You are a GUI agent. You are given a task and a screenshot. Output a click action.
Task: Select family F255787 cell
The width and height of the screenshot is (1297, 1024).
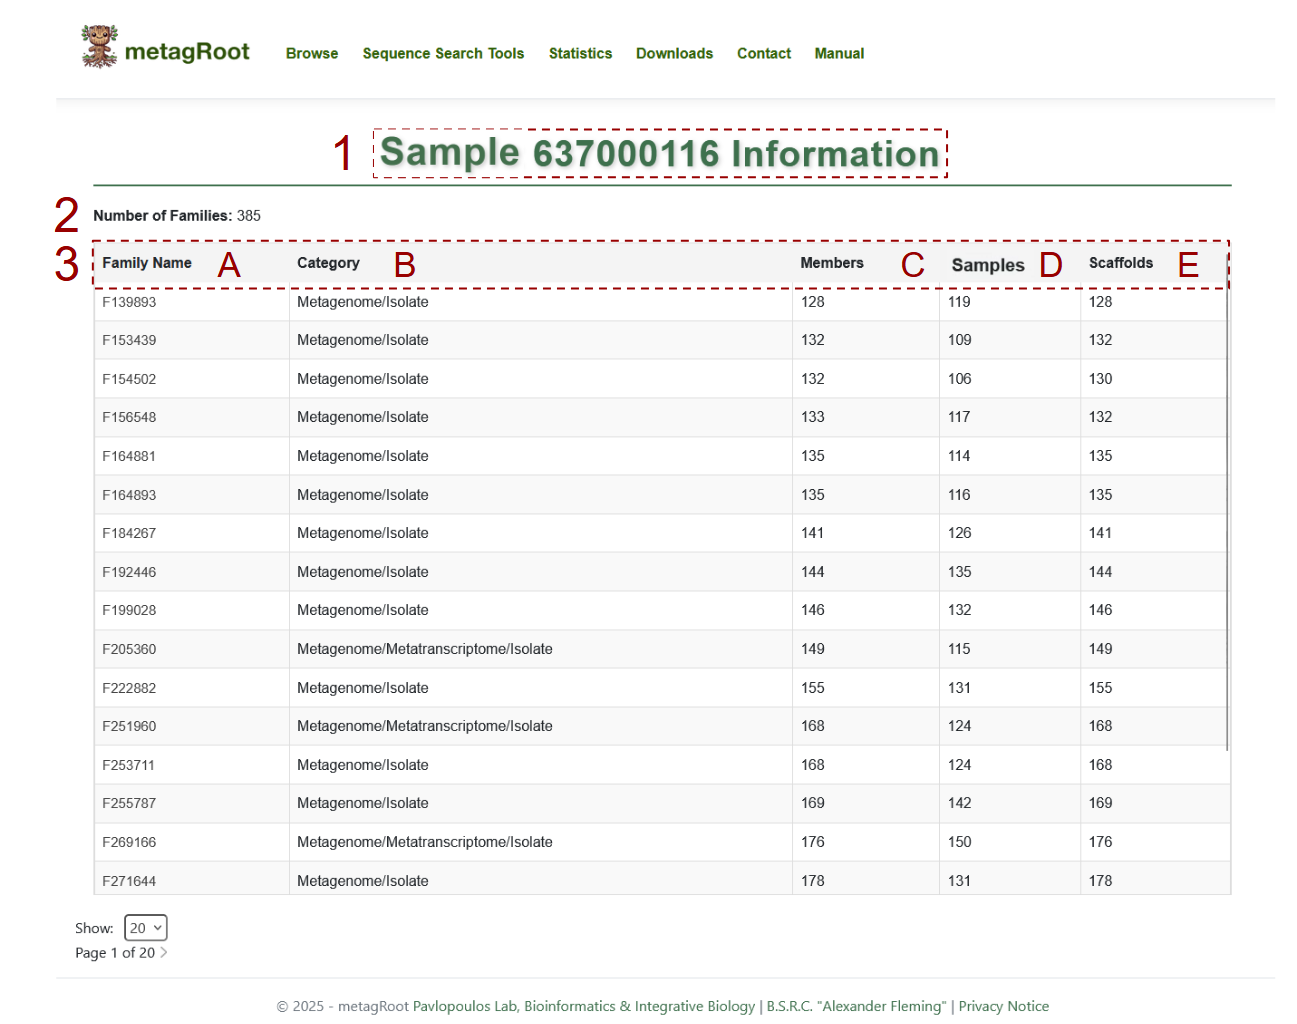pos(129,803)
